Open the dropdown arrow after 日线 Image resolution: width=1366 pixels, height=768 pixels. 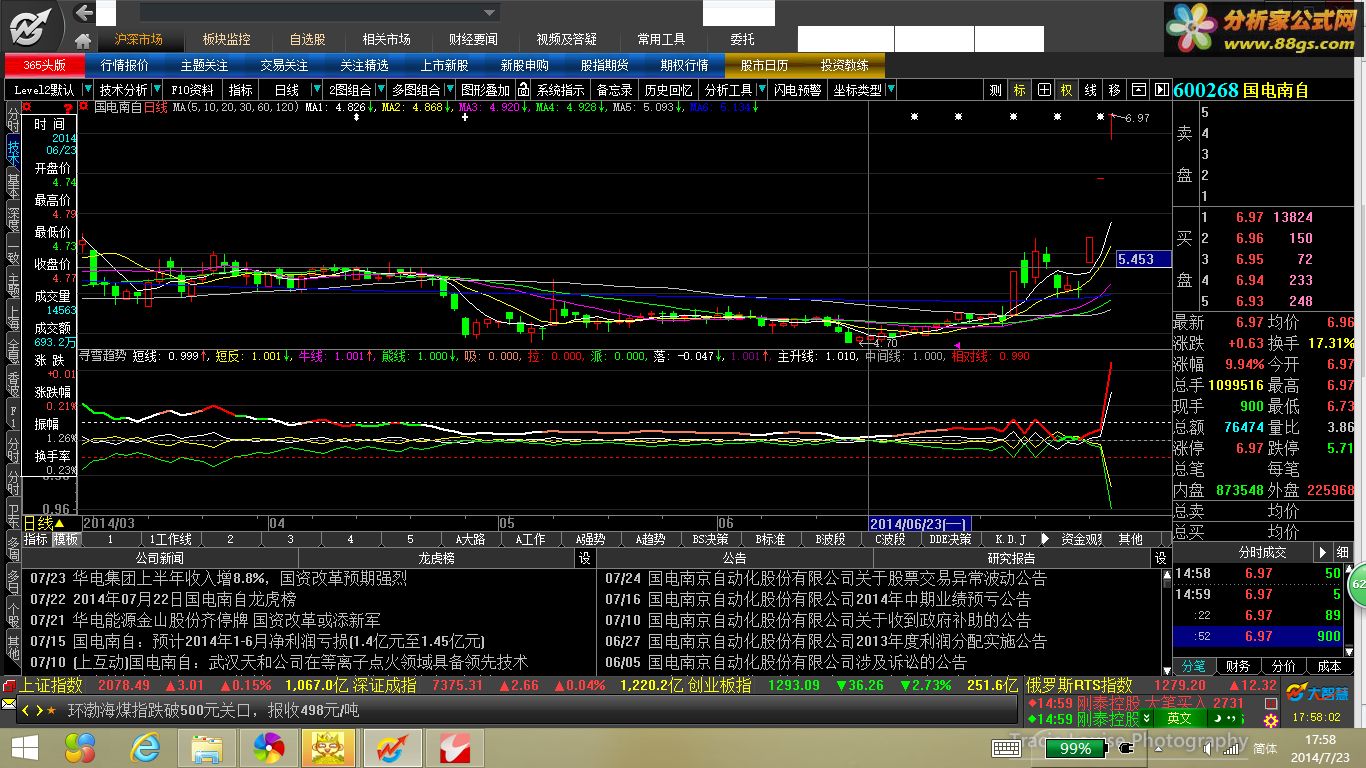click(318, 90)
